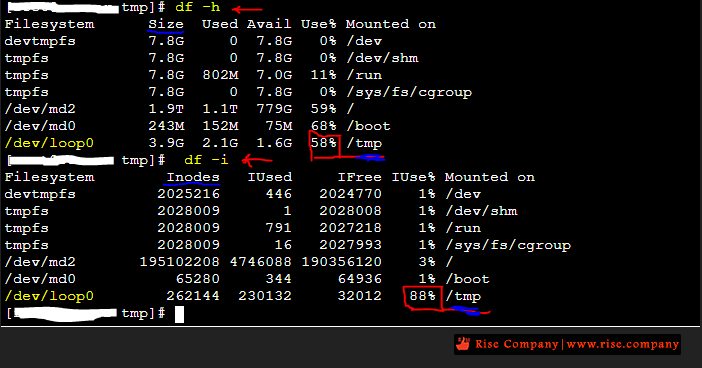Select the 'IFree' column header
This screenshot has width=702, height=368.
tap(359, 177)
